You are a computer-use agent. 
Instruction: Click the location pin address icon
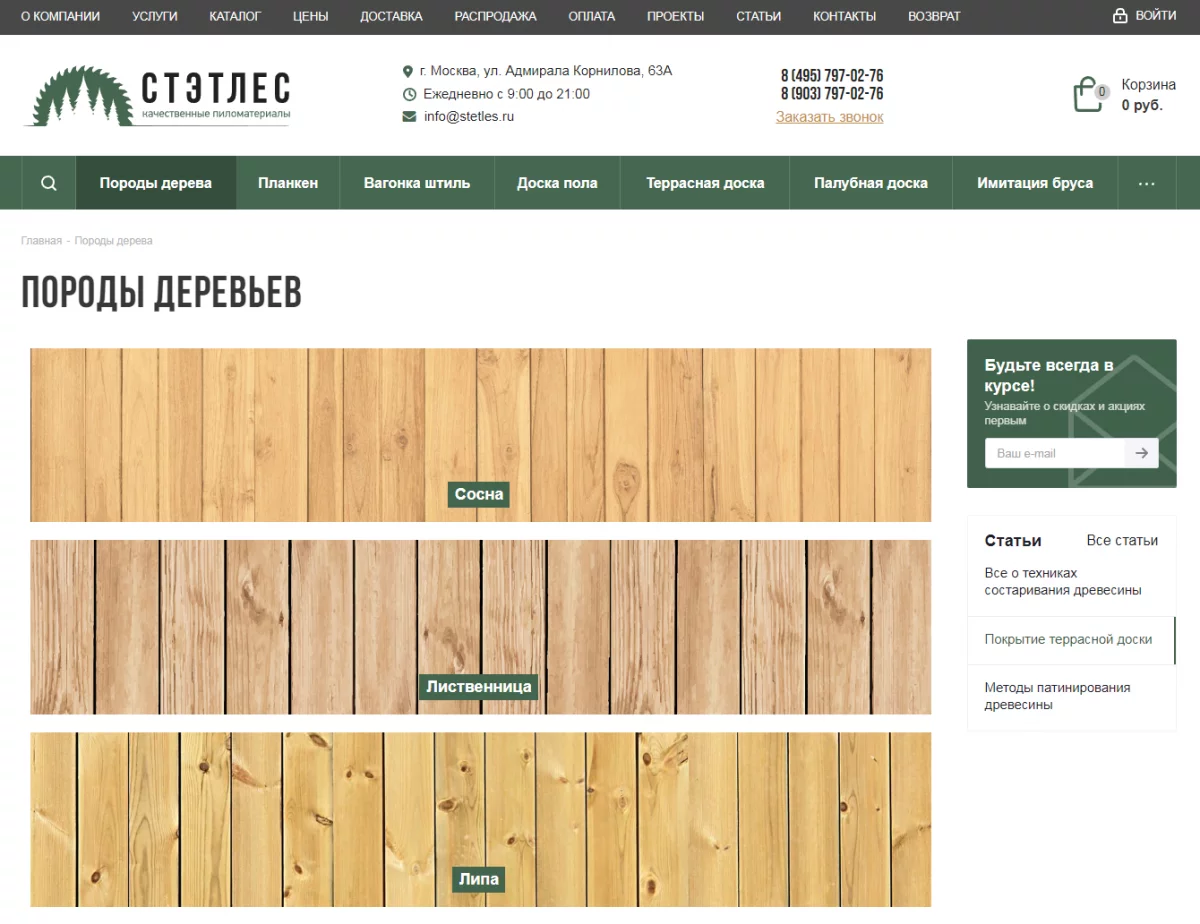[408, 71]
